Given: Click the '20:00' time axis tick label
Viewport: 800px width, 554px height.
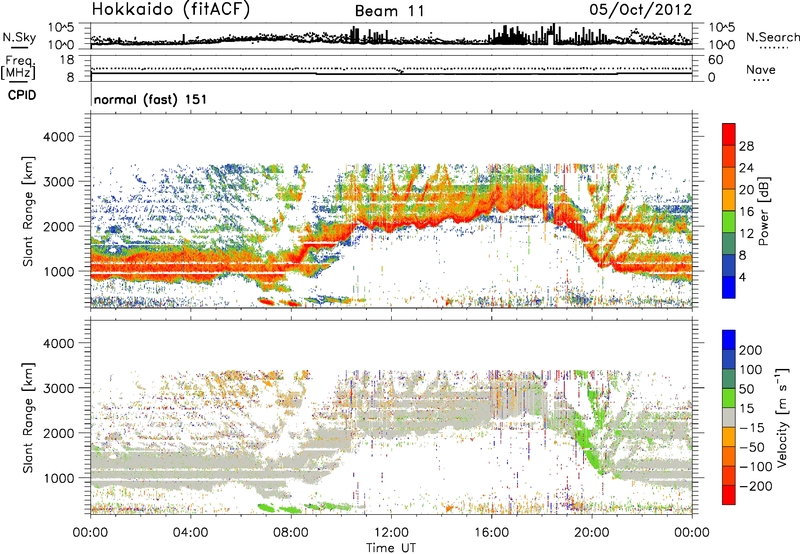Looking at the screenshot, I should click(x=592, y=533).
